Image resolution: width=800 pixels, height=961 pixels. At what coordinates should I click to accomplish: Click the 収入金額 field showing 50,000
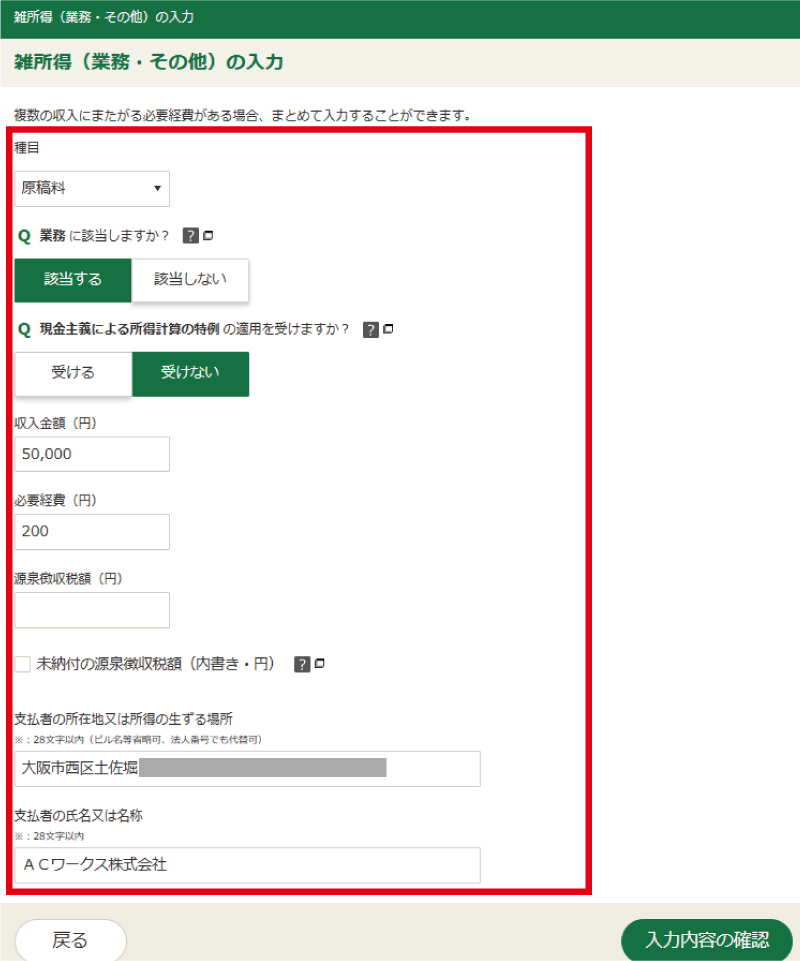[92, 453]
